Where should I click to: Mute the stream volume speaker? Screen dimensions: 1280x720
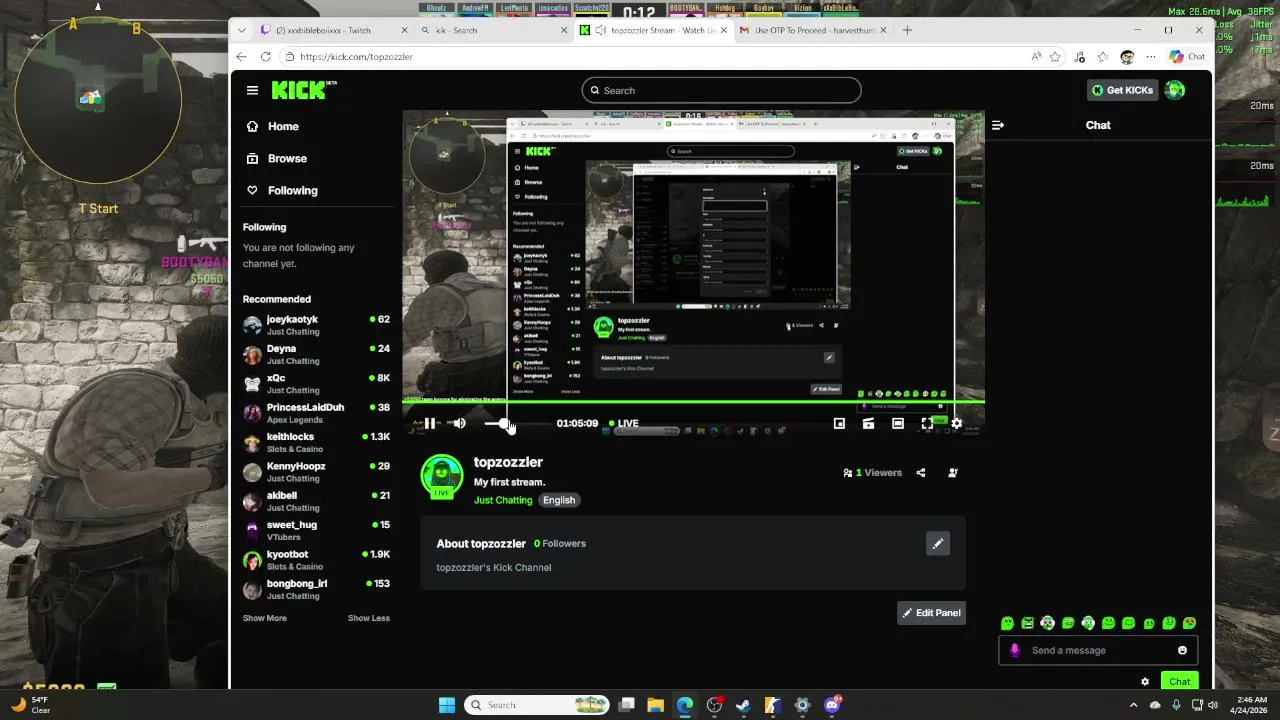[x=459, y=423]
